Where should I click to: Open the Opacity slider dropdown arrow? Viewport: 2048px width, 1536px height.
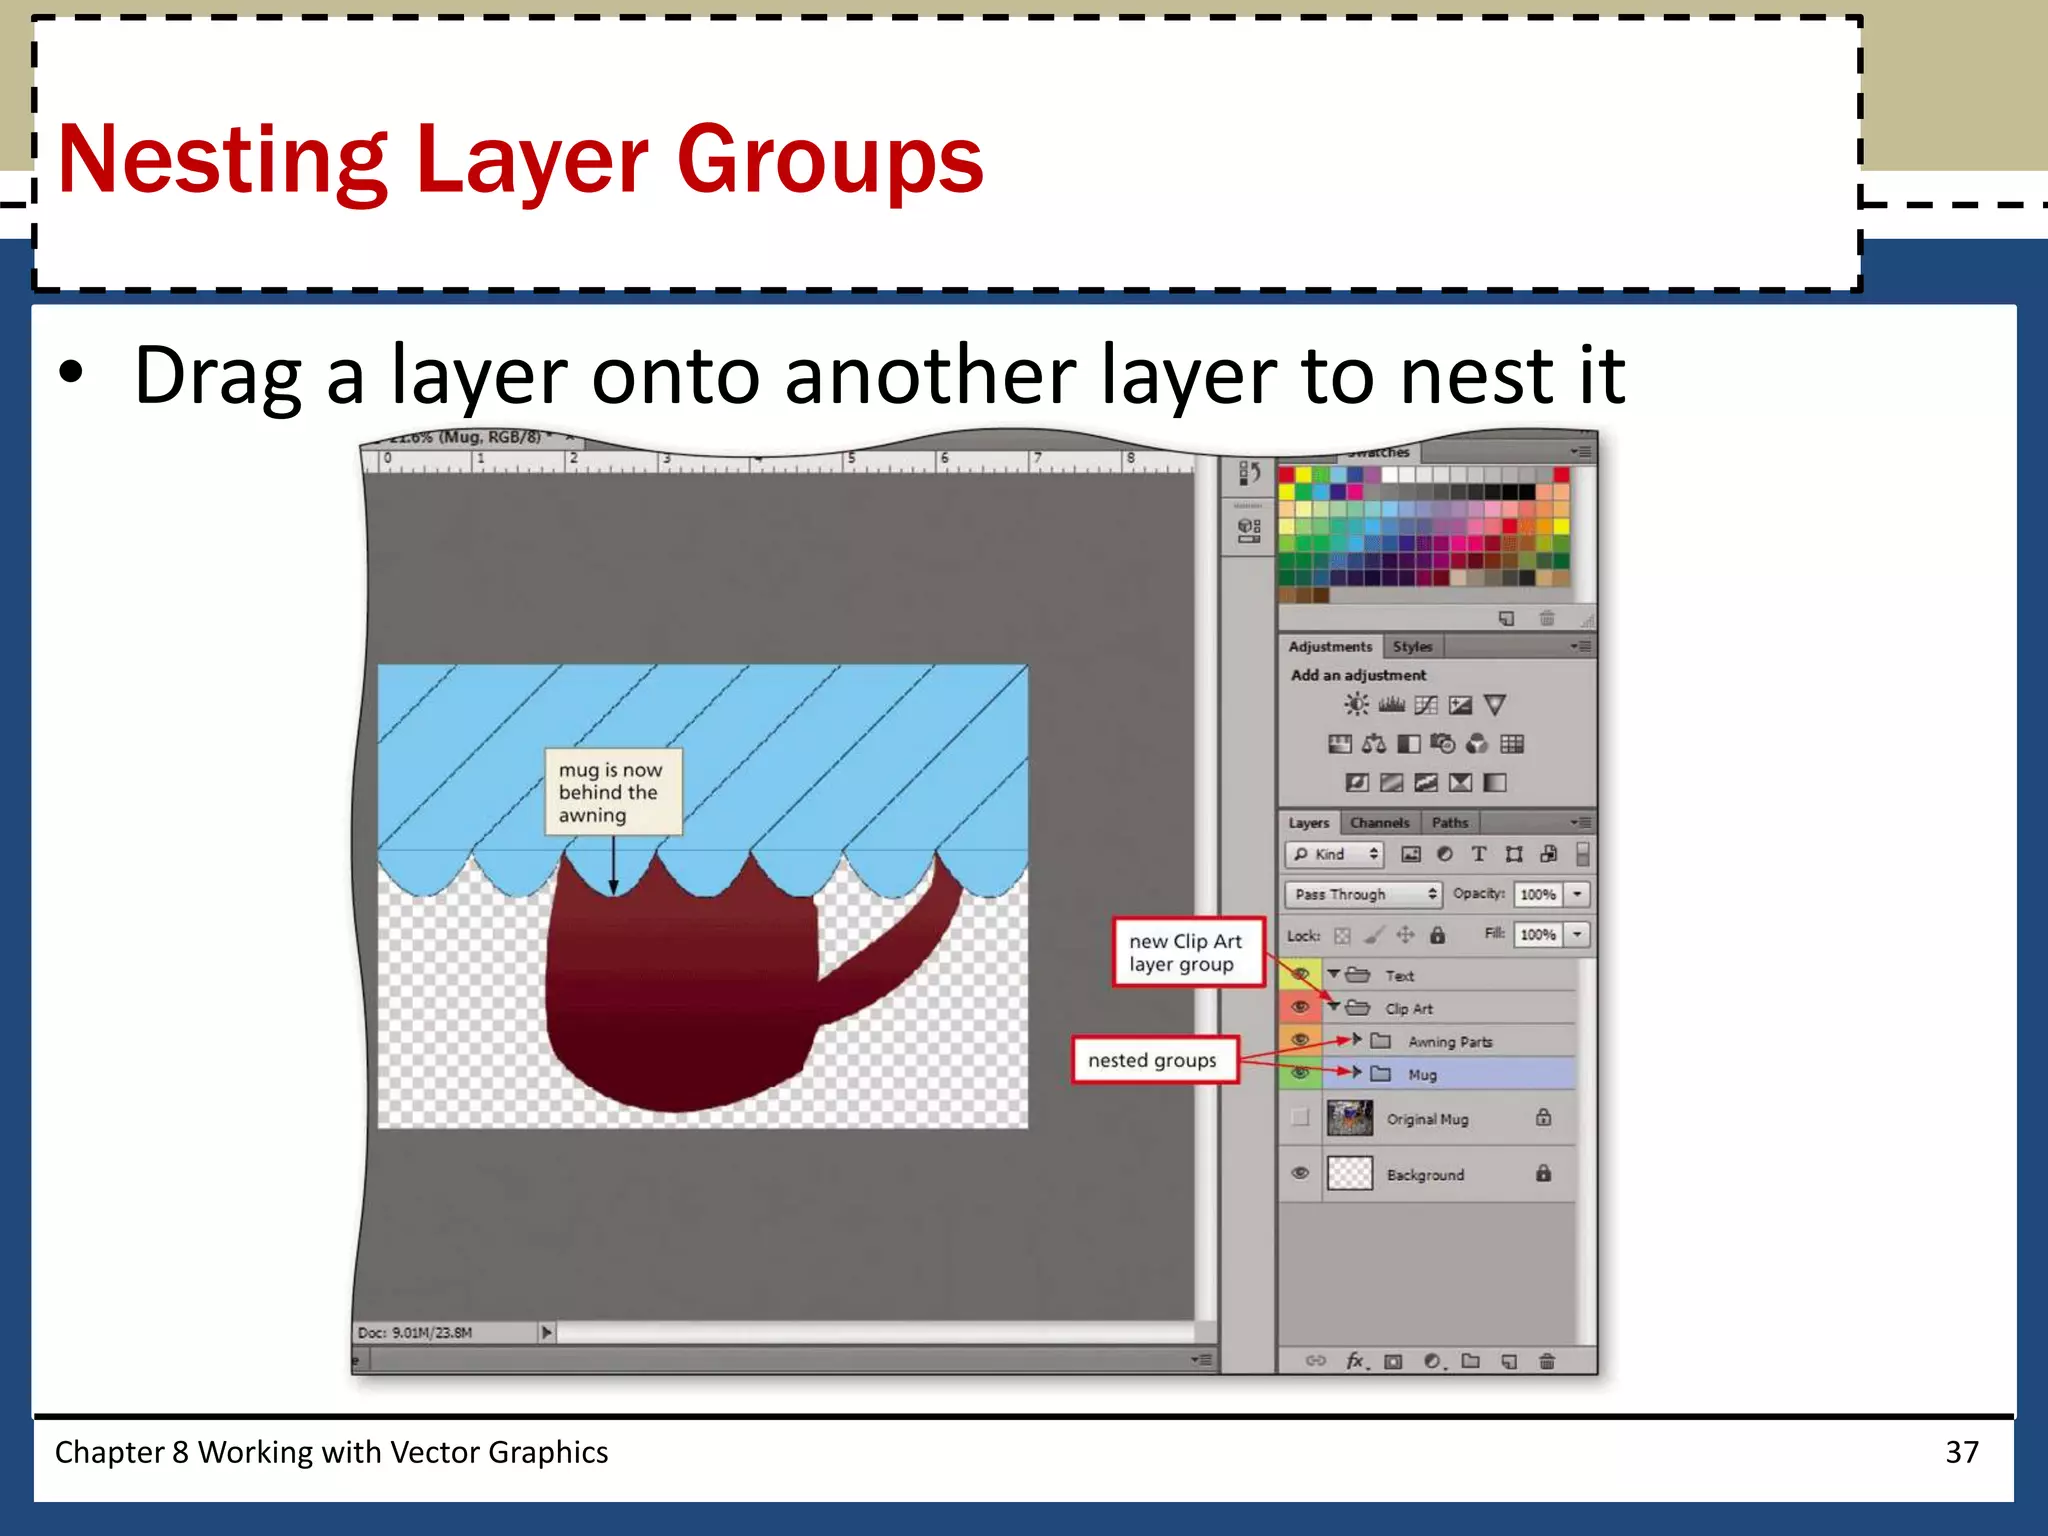click(1577, 894)
